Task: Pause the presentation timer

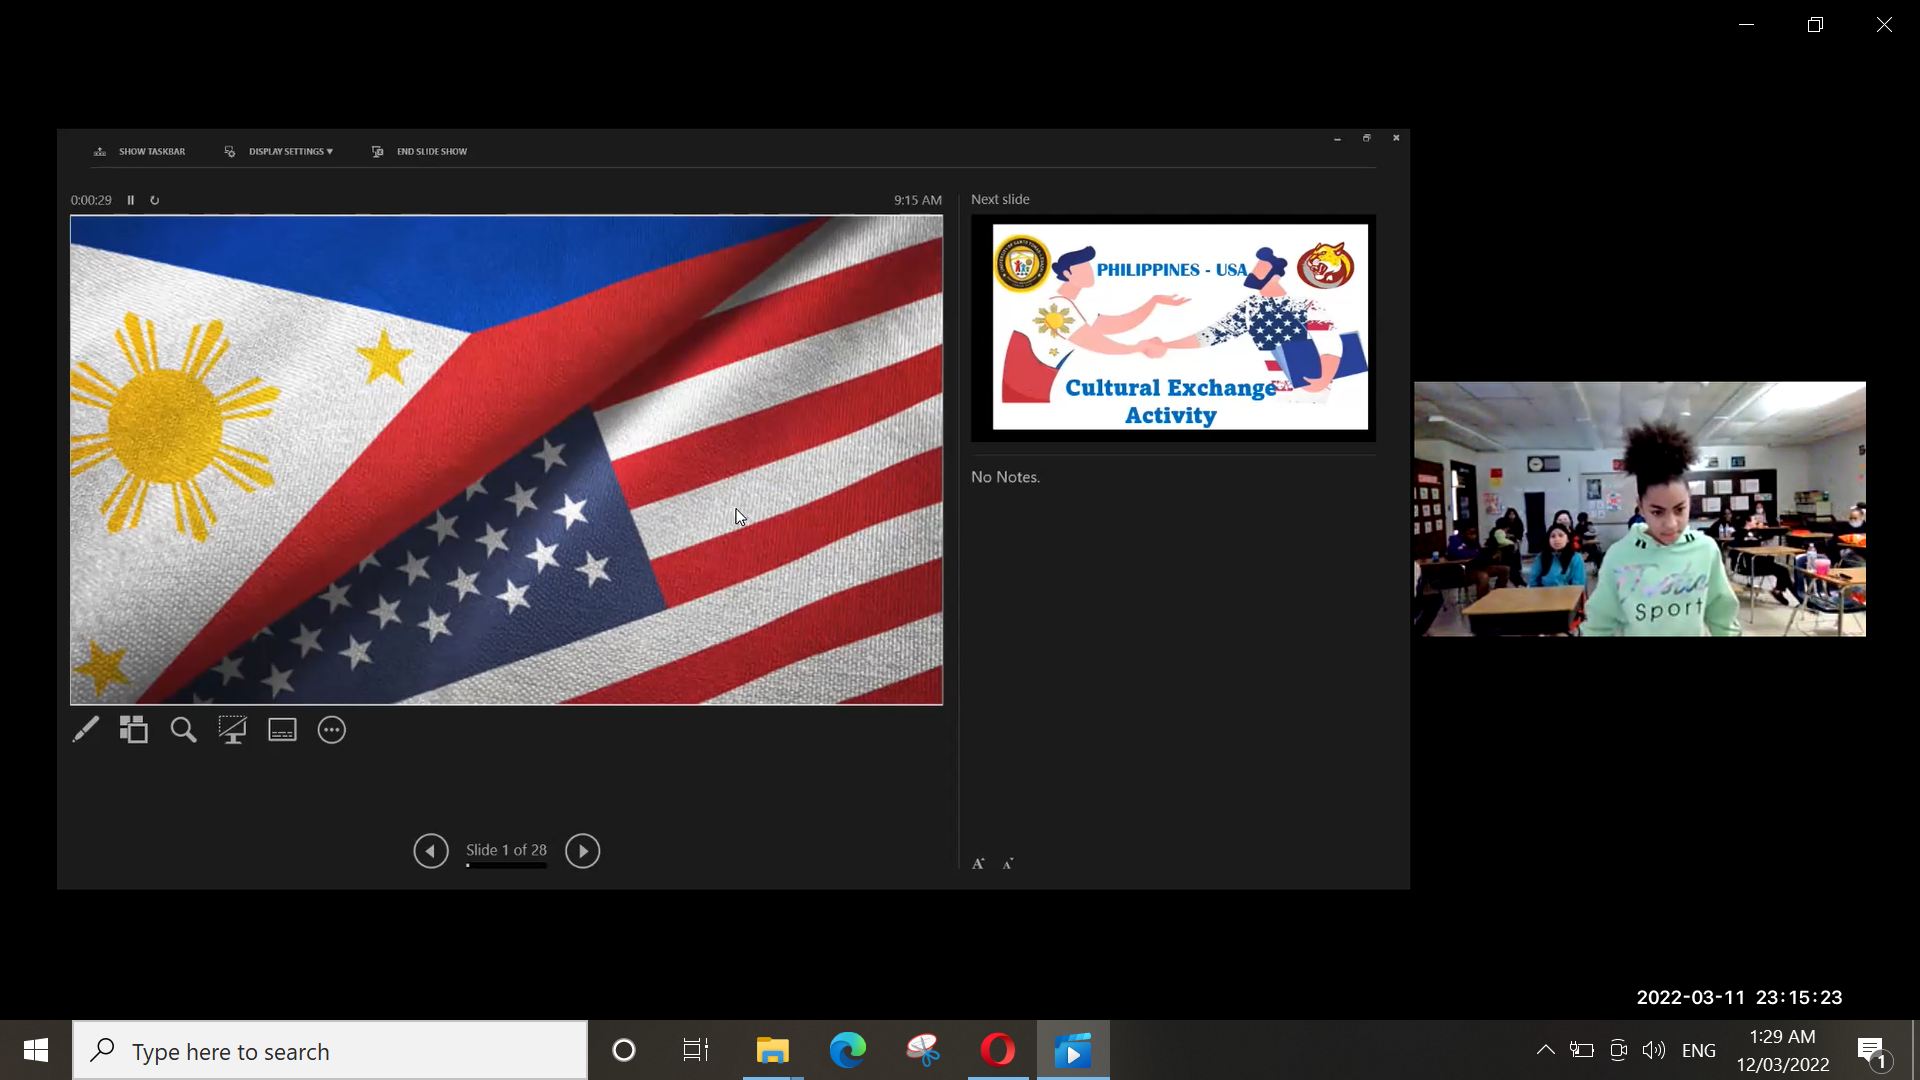Action: coord(131,200)
